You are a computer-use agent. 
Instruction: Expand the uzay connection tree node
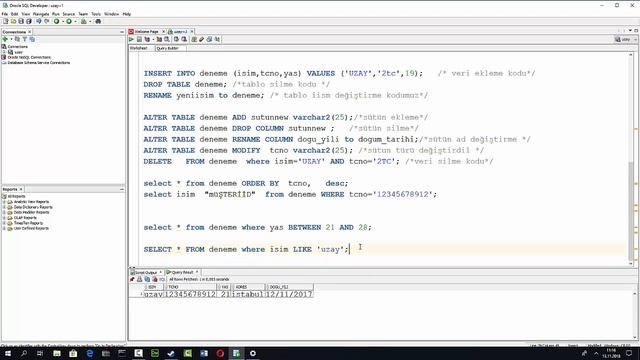[4, 52]
